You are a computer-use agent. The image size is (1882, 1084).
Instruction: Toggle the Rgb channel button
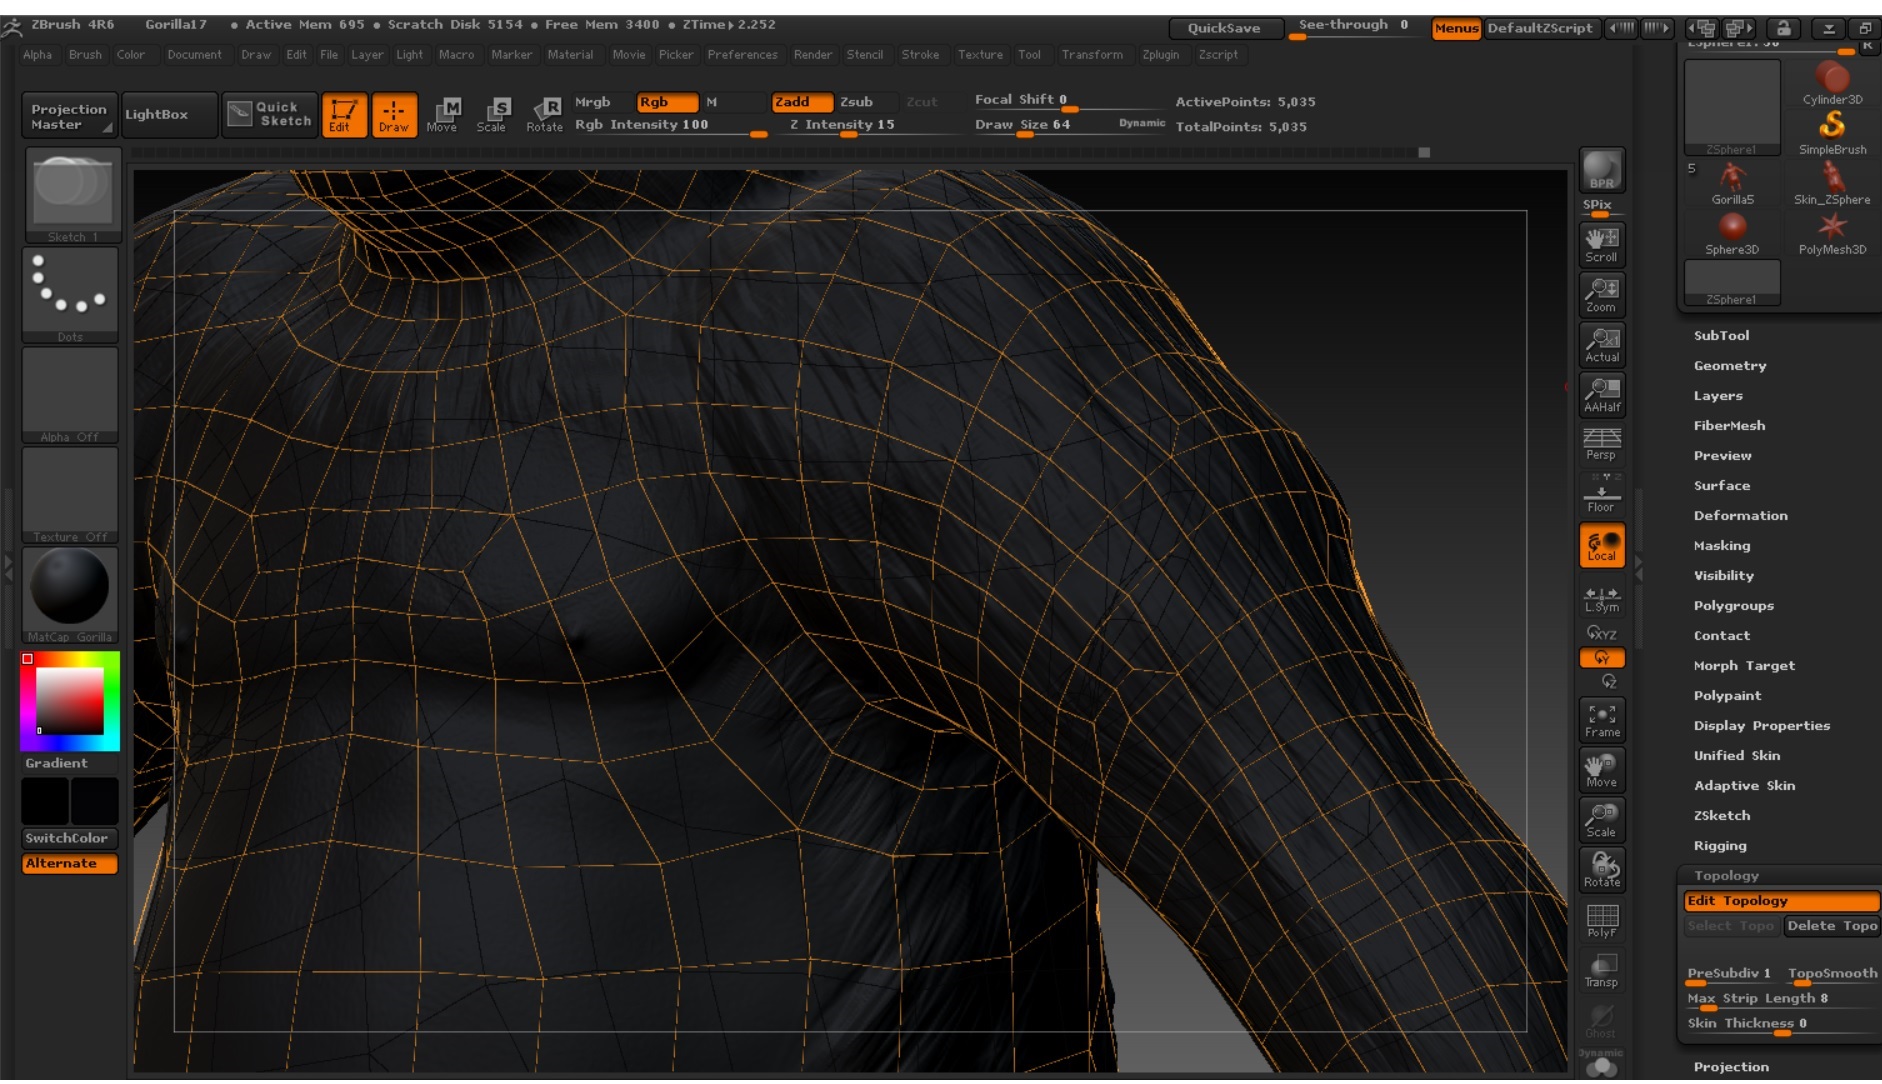pyautogui.click(x=667, y=102)
